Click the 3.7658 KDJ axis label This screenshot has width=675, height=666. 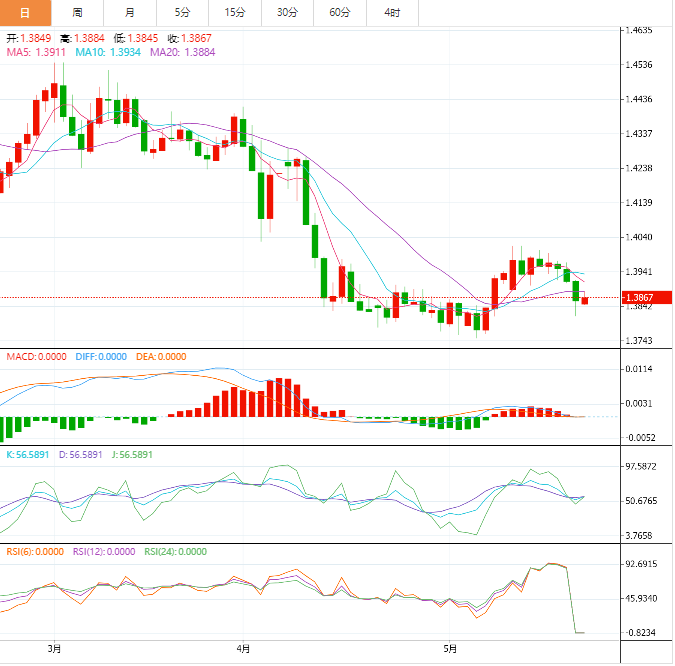(639, 536)
